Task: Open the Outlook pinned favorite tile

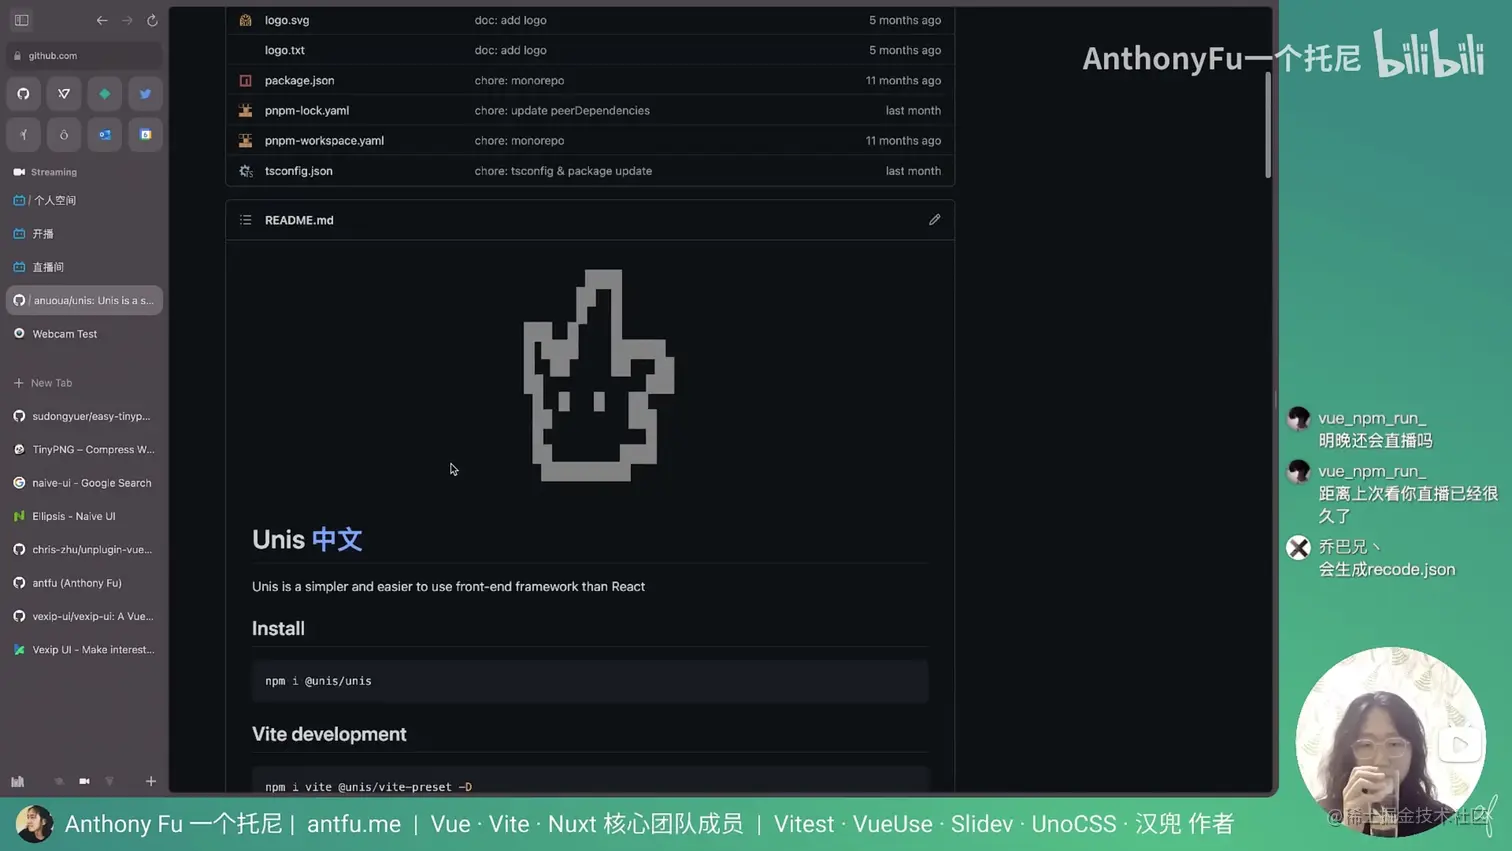Action: coord(105,135)
